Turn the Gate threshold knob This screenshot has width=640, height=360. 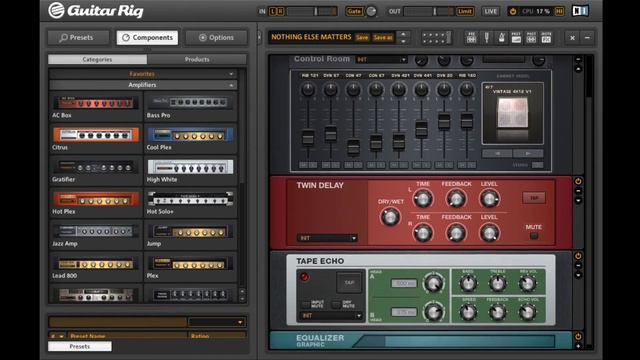point(371,11)
